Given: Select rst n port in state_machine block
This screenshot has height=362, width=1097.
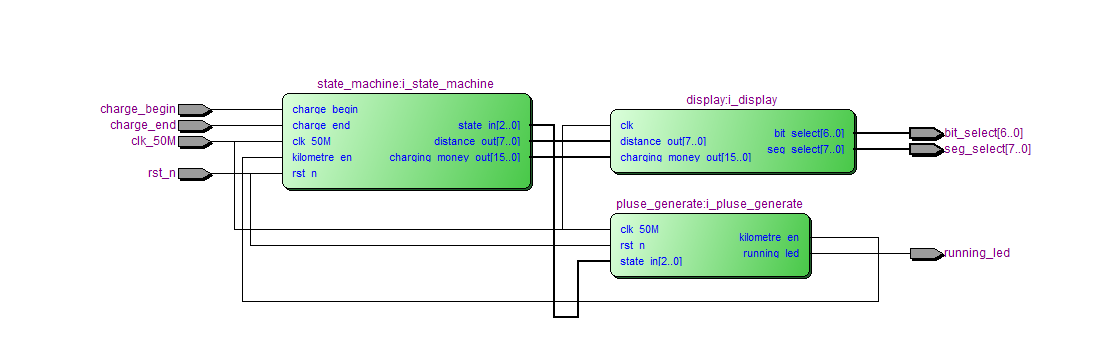Looking at the screenshot, I should 304,174.
